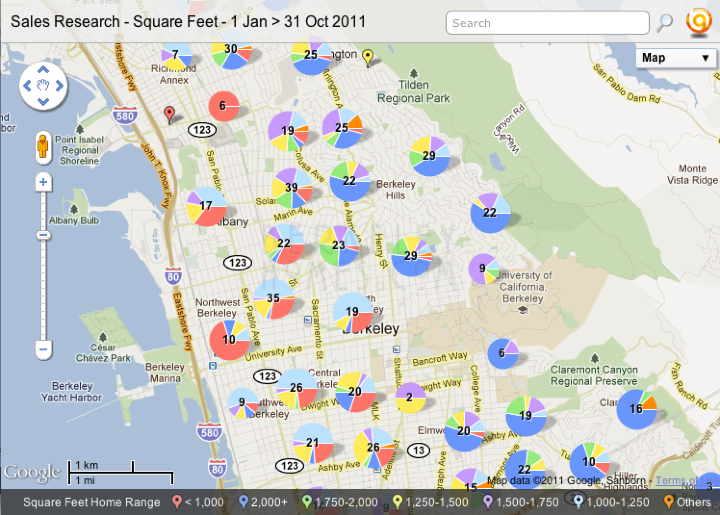Toggle the < 1,000 legend marker

[x=176, y=502]
